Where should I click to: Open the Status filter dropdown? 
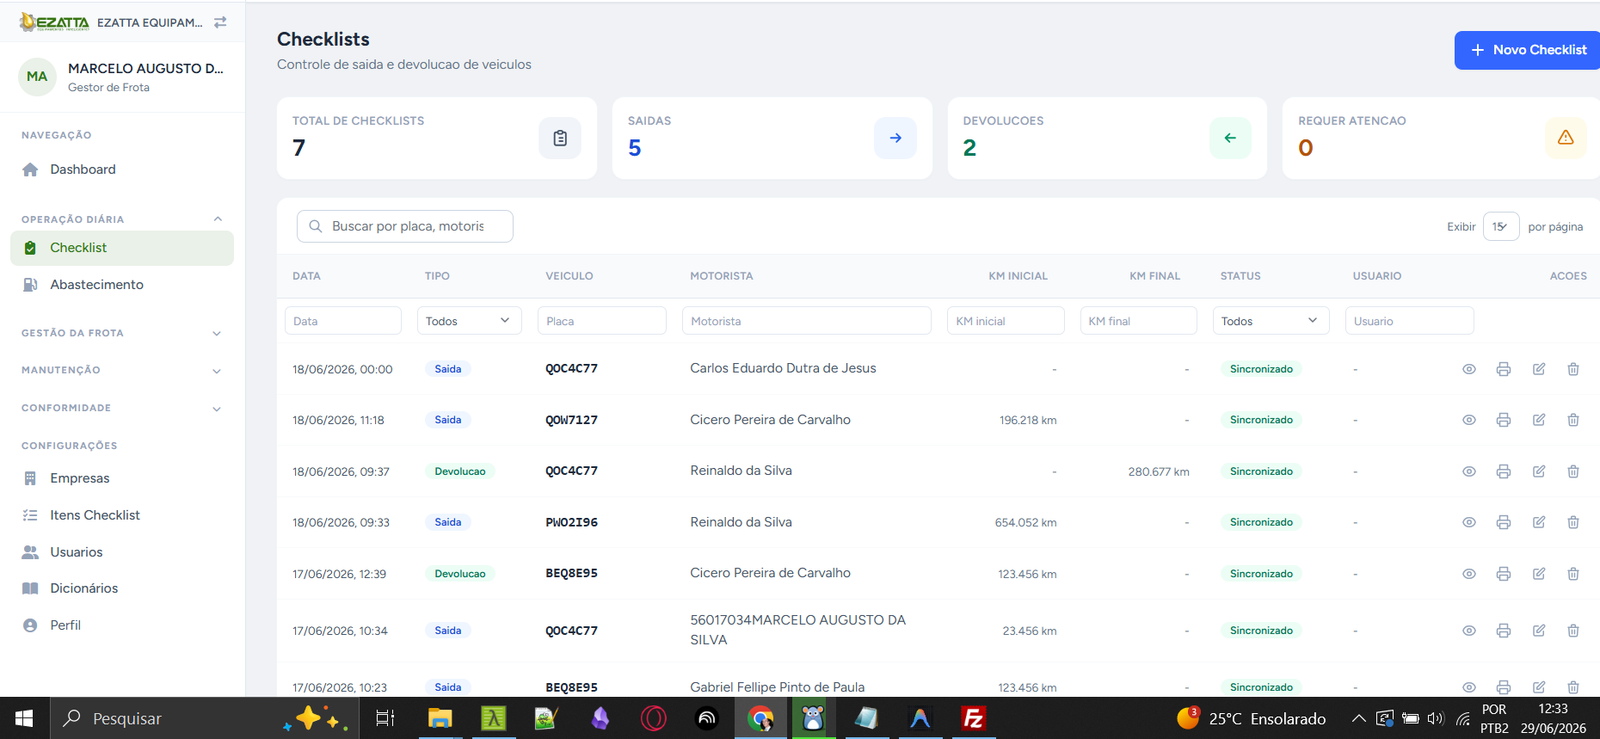pos(1271,321)
